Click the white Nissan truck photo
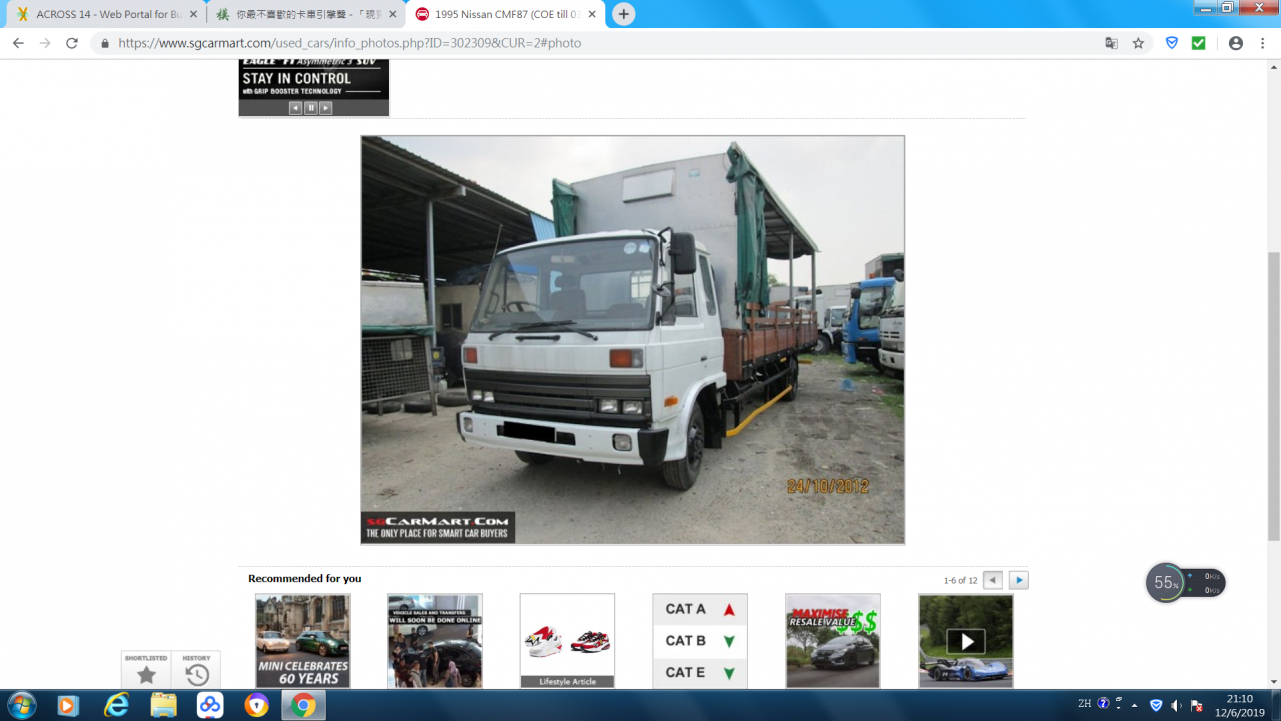 tap(633, 340)
